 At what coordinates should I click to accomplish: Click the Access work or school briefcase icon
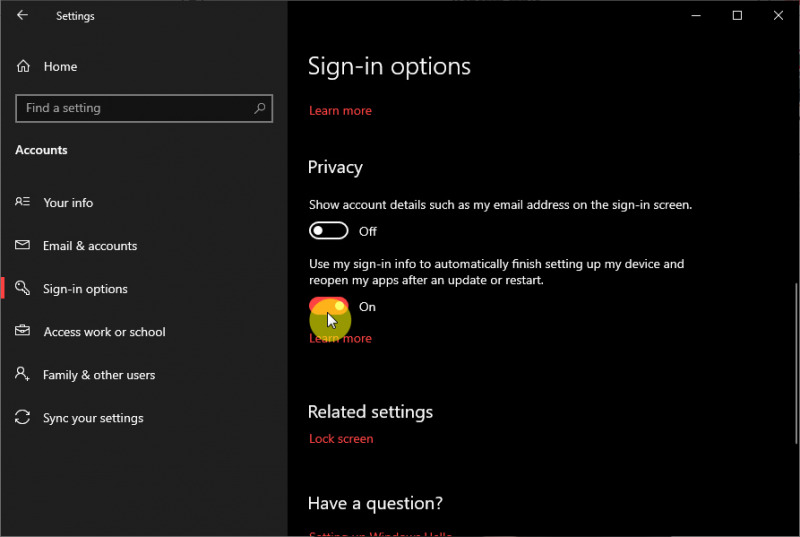23,332
